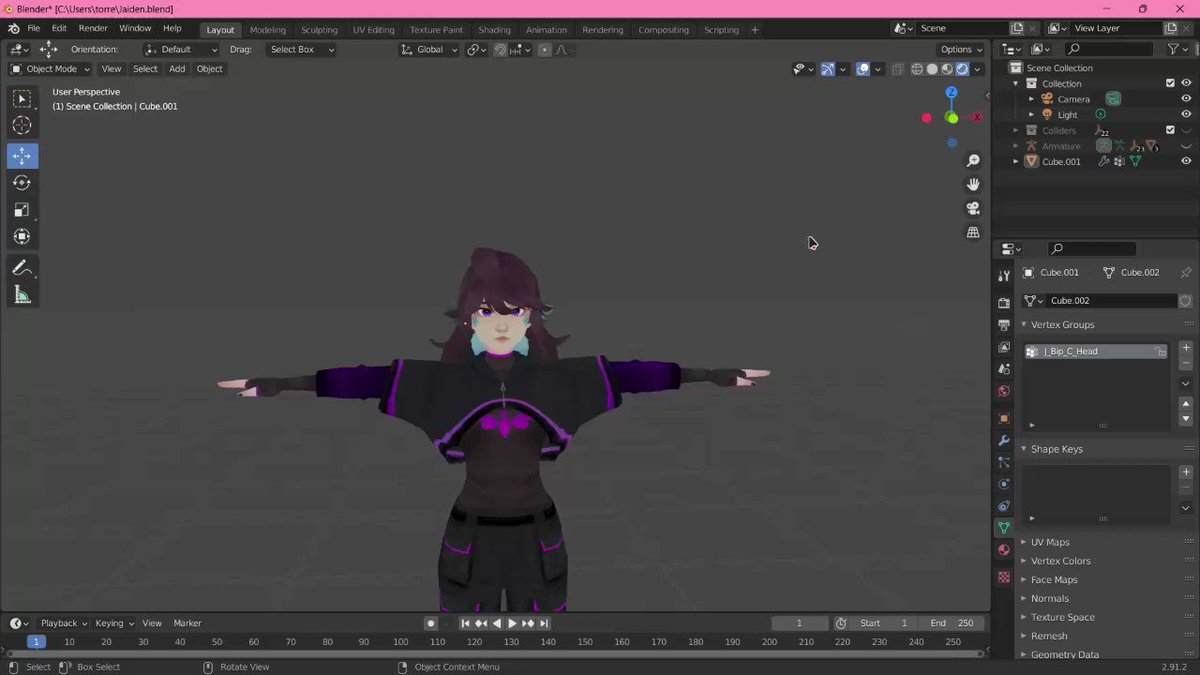Switch to solid viewport shading
Viewport: 1200px width, 675px height.
(932, 69)
